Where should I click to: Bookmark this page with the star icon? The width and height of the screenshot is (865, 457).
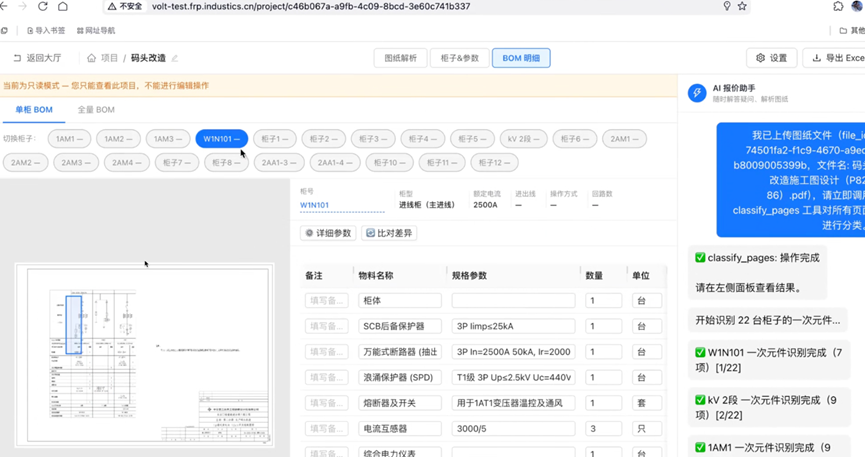(742, 6)
